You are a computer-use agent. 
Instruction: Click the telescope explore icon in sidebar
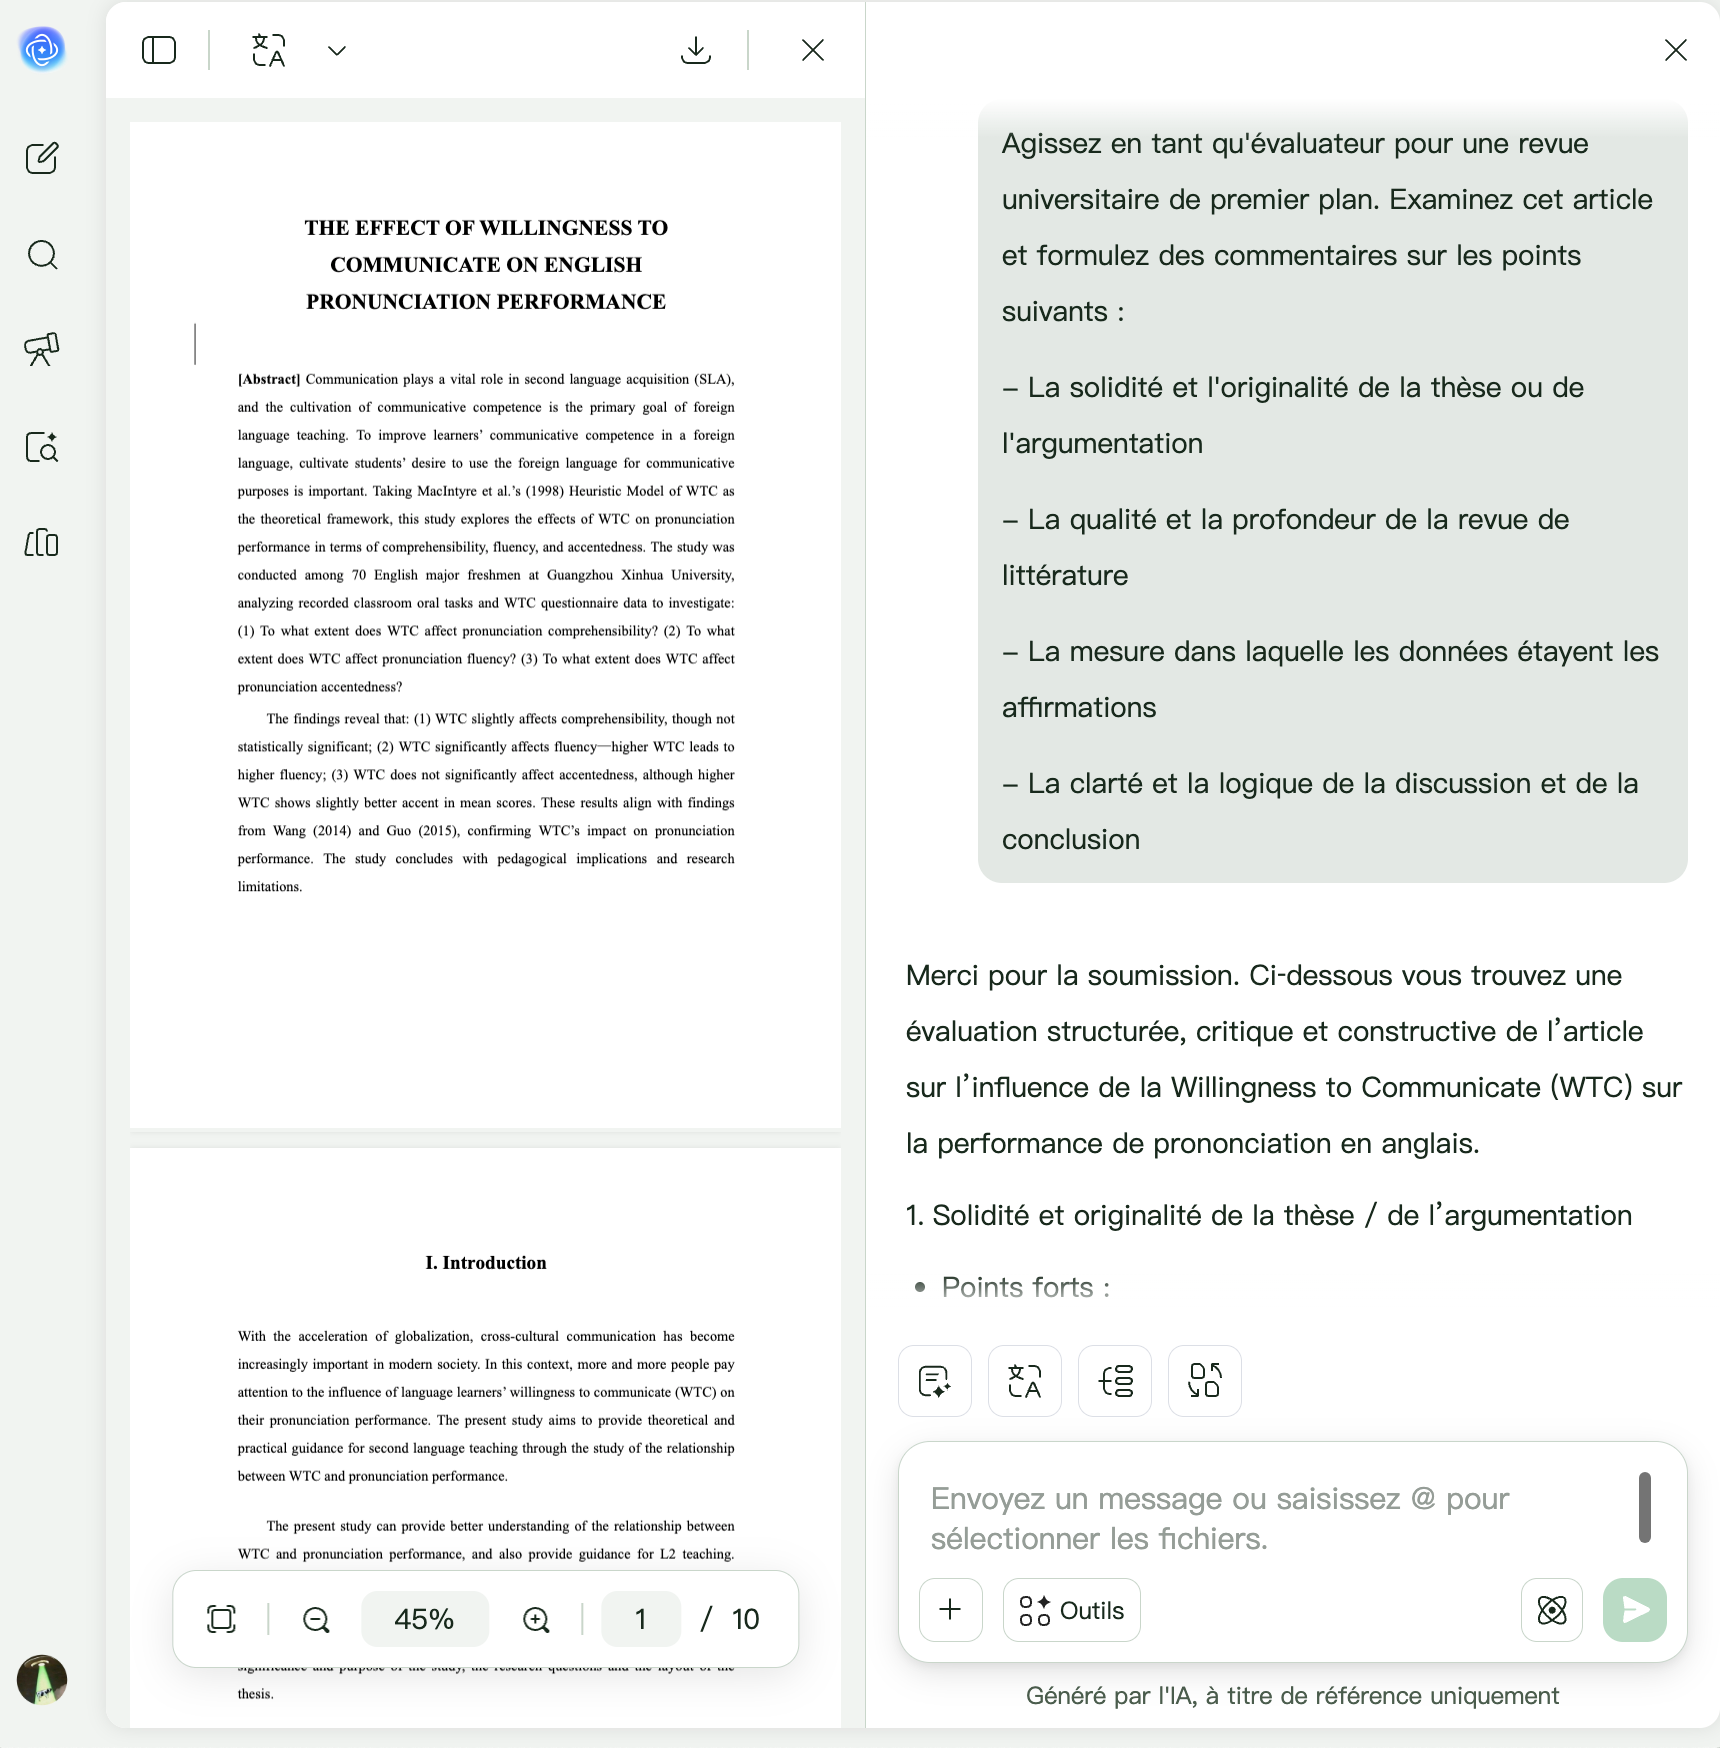pos(42,350)
